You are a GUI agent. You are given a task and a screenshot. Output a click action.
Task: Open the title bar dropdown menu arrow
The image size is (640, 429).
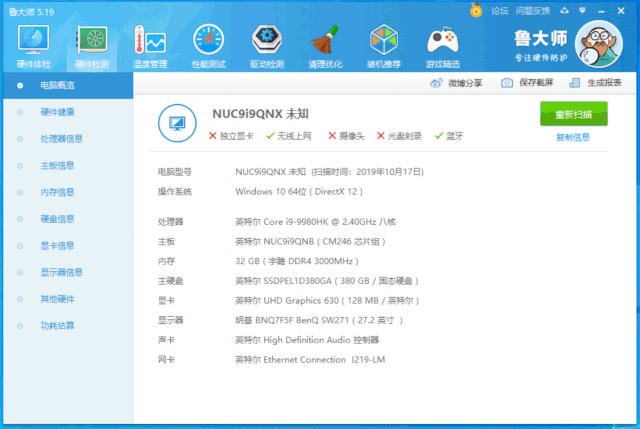(582, 11)
